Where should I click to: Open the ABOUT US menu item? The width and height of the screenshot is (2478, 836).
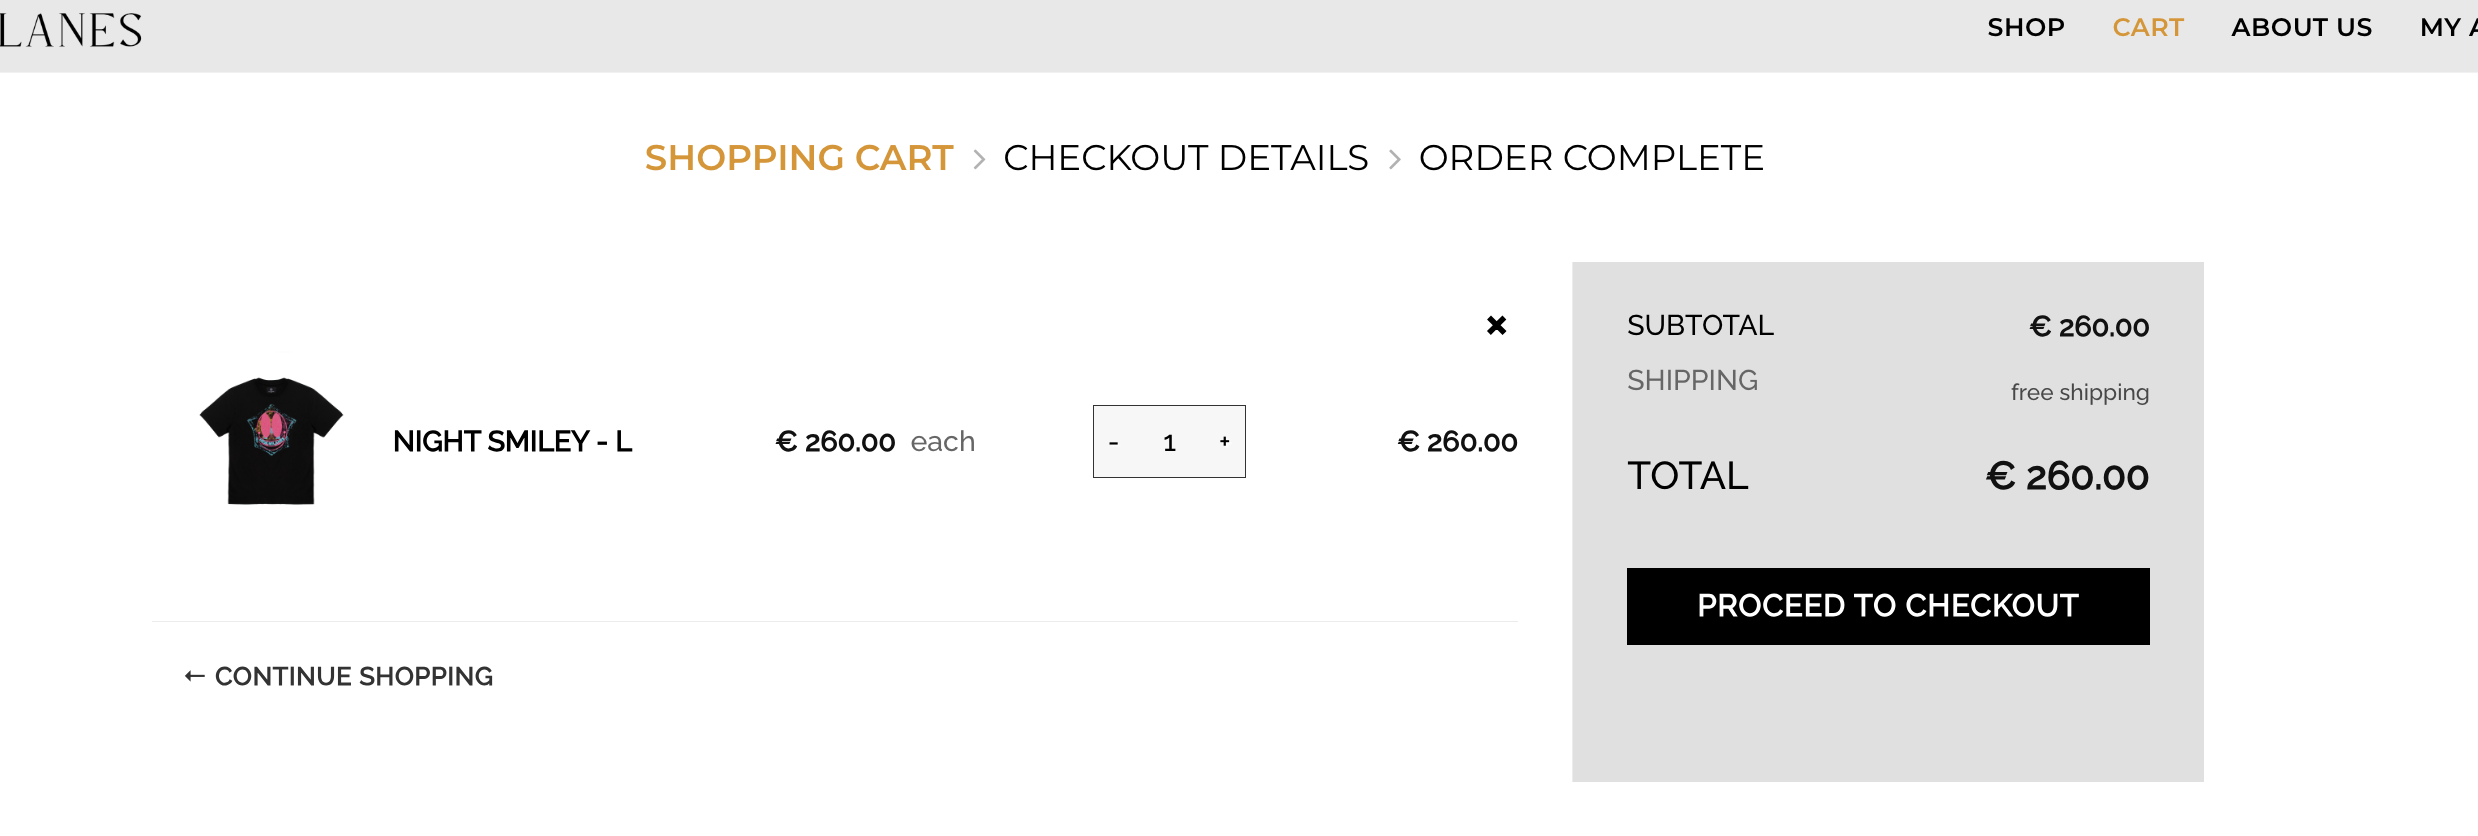[2302, 27]
